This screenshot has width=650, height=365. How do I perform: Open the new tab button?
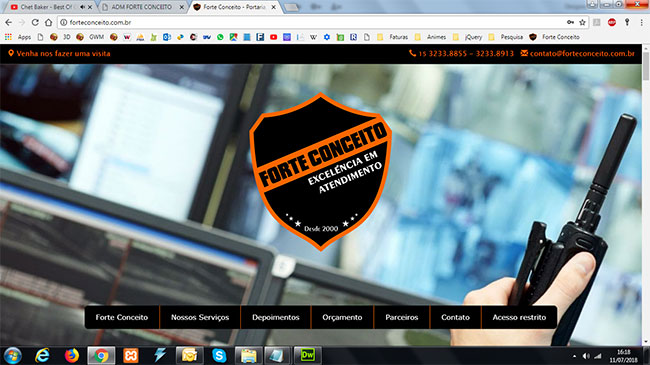coord(292,7)
